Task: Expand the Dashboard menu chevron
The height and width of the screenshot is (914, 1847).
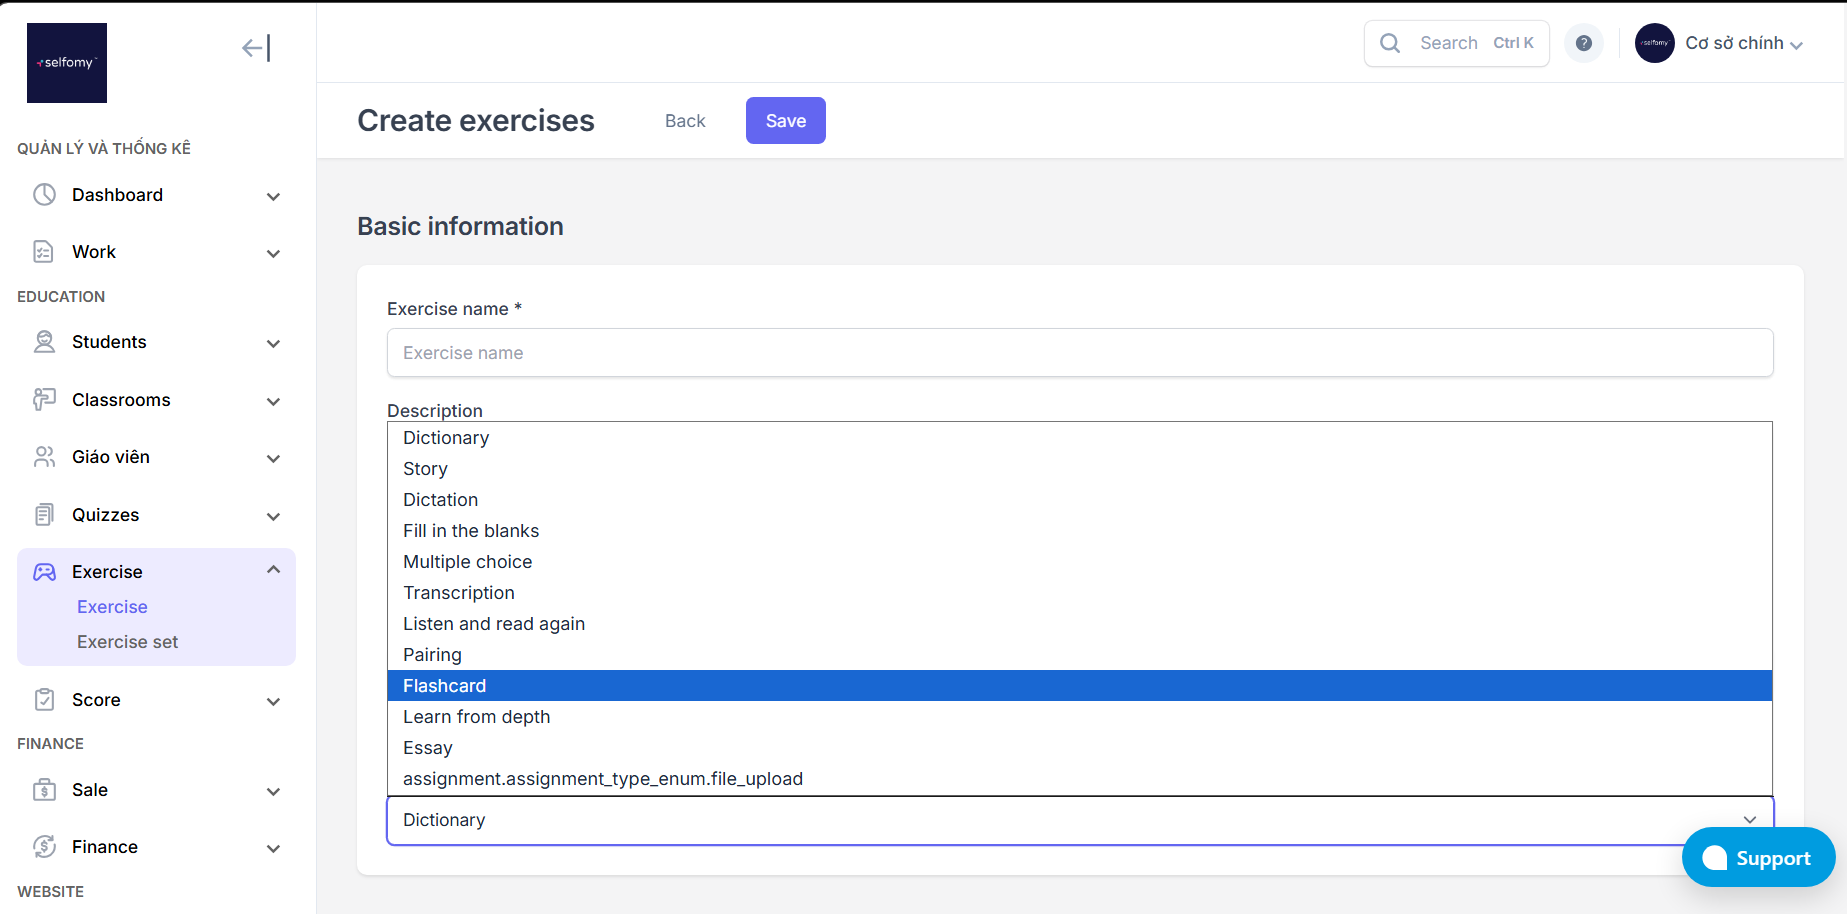Action: [x=273, y=196]
